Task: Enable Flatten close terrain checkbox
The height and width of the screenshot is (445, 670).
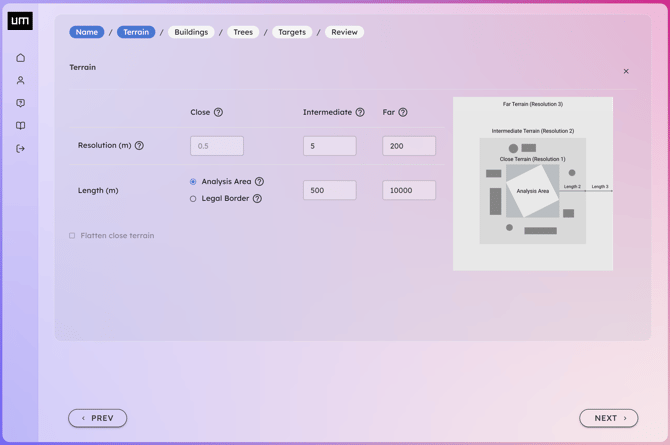Action: click(72, 236)
